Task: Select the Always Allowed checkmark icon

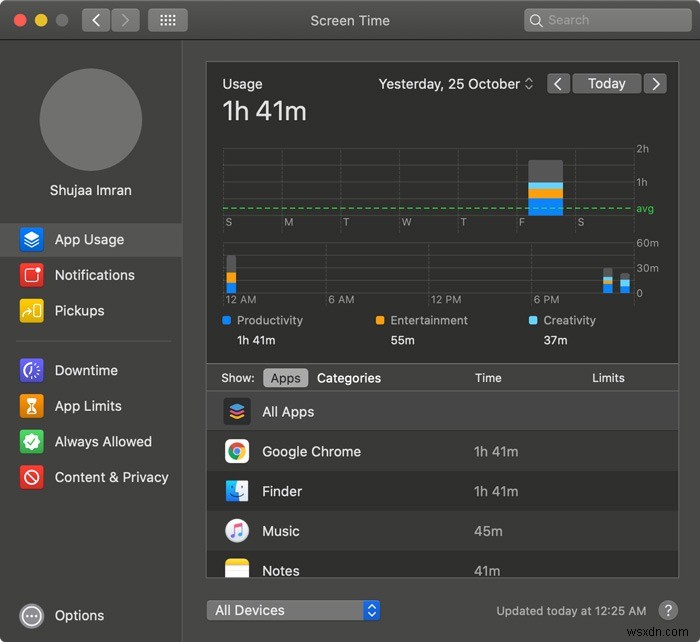Action: pos(32,442)
